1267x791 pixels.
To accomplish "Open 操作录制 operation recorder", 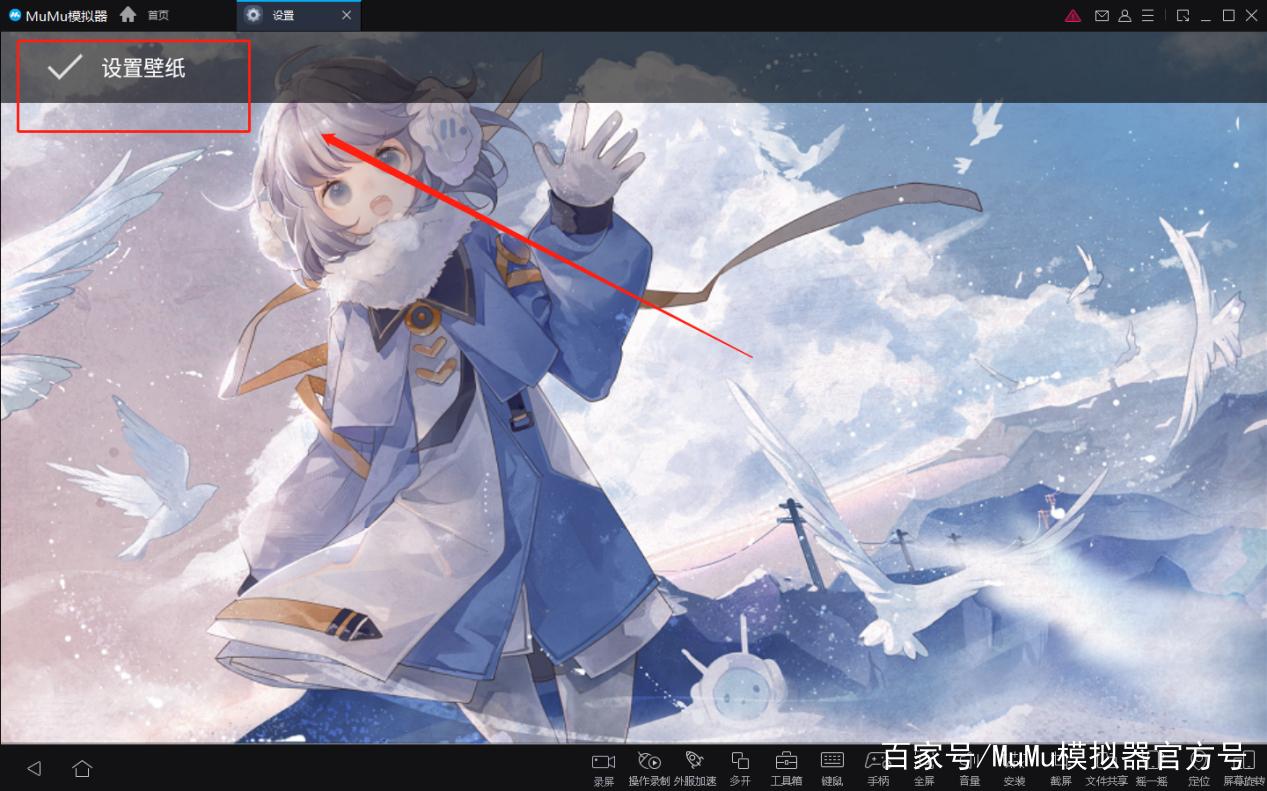I will point(649,768).
